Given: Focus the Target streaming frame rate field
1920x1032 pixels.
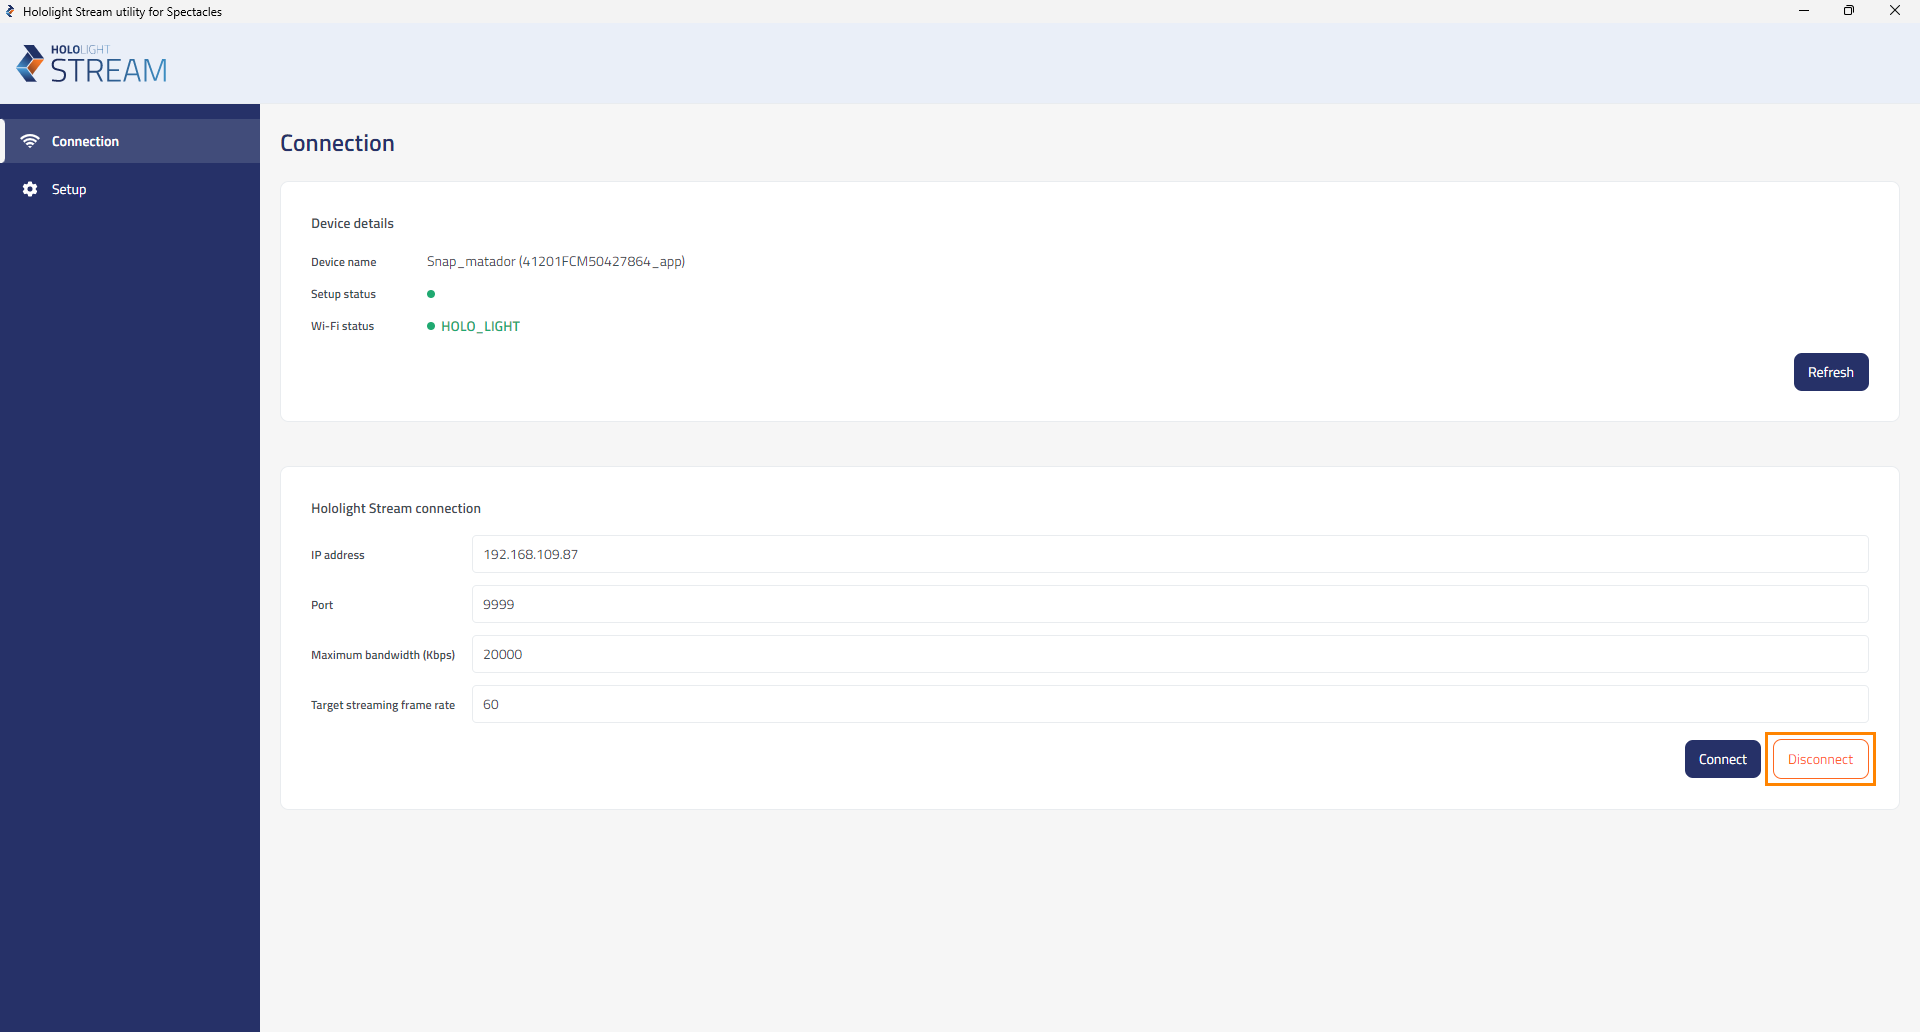Looking at the screenshot, I should click(1170, 704).
